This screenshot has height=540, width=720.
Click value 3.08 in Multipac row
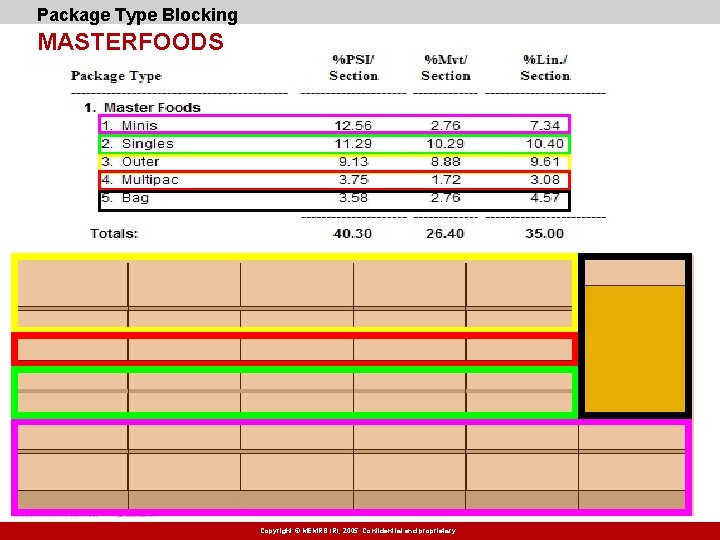545,180
